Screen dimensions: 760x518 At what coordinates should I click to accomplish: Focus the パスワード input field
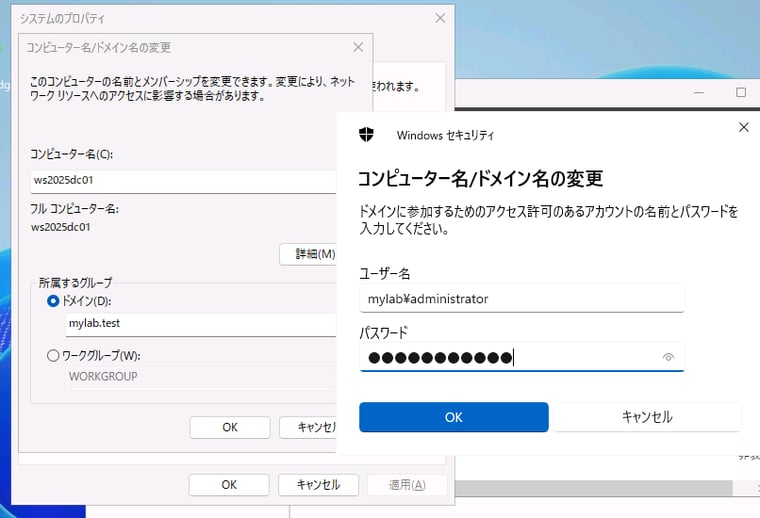pos(522,358)
